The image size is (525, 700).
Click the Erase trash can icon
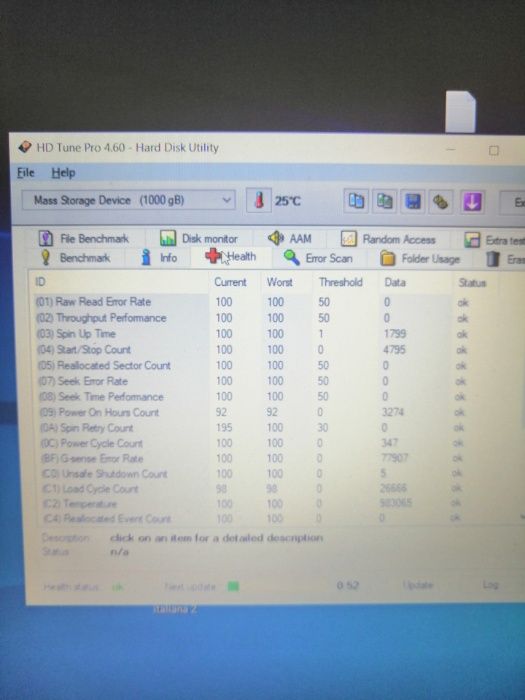coord(492,259)
